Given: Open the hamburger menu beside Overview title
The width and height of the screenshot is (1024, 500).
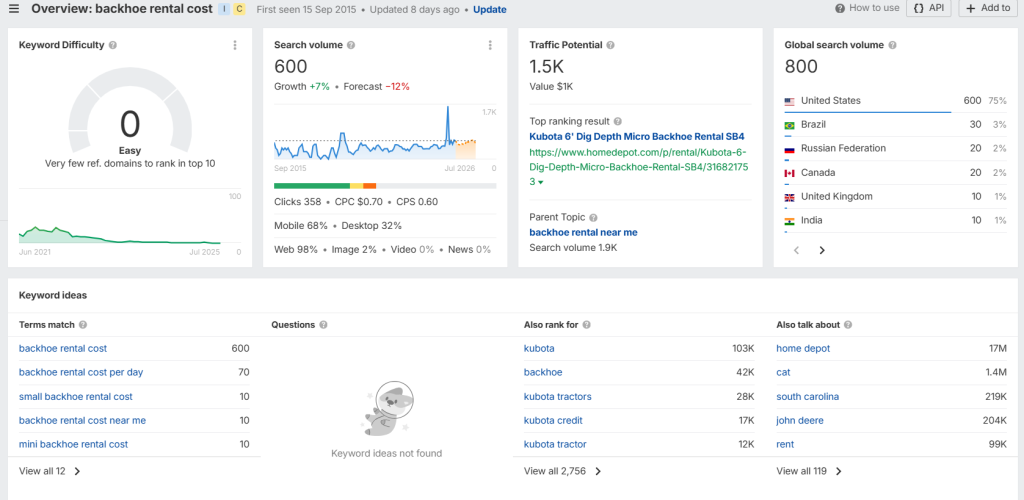Looking at the screenshot, I should pyautogui.click(x=14, y=8).
